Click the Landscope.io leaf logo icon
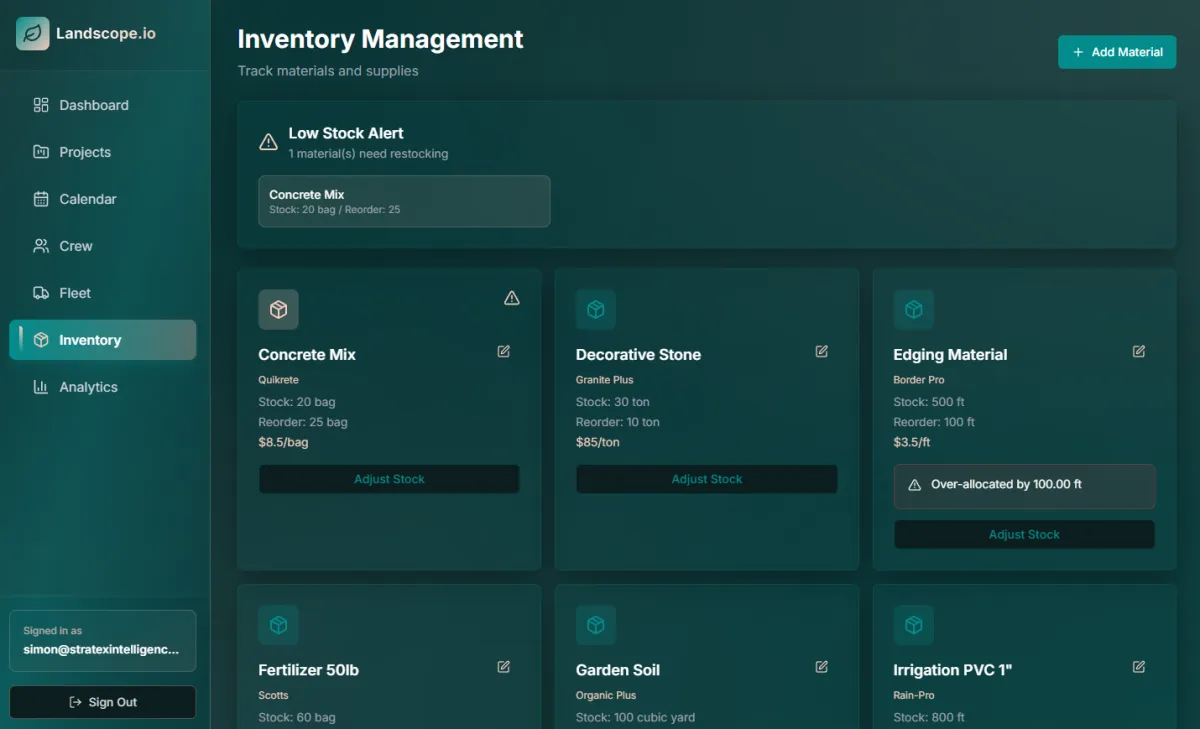Viewport: 1200px width, 729px height. tap(33, 33)
